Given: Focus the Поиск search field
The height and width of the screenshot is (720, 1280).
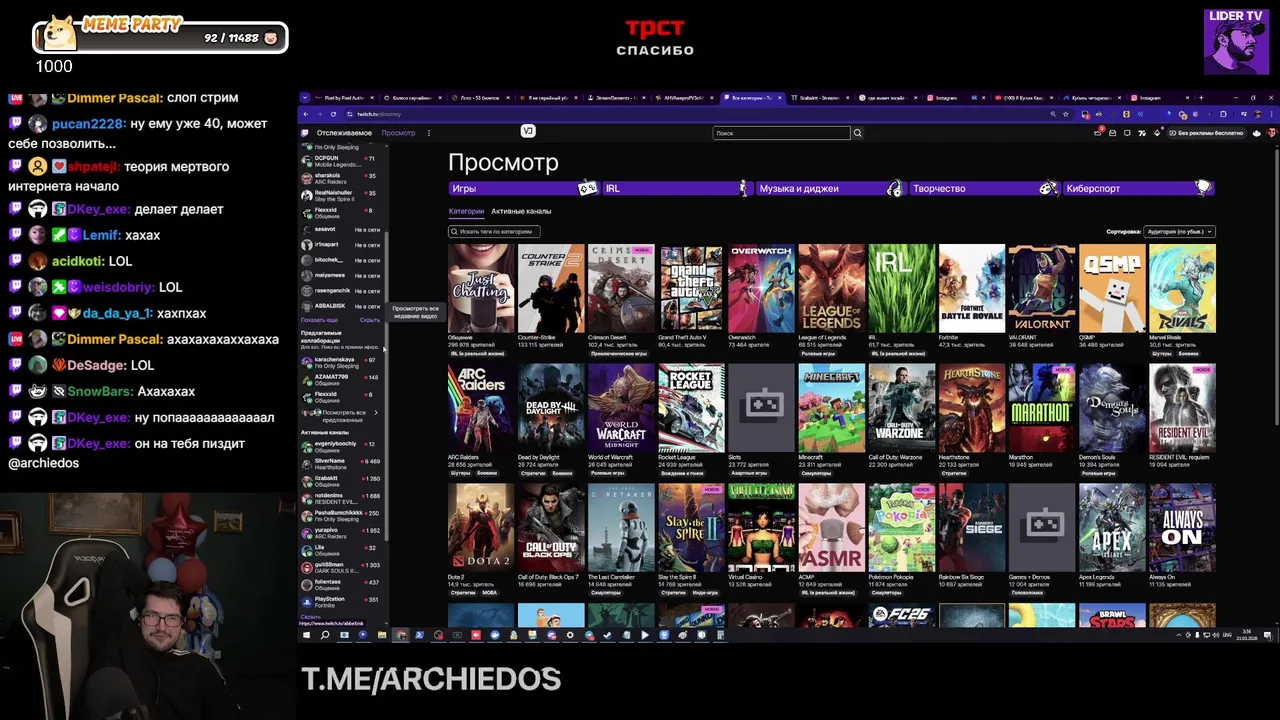Looking at the screenshot, I should point(782,133).
